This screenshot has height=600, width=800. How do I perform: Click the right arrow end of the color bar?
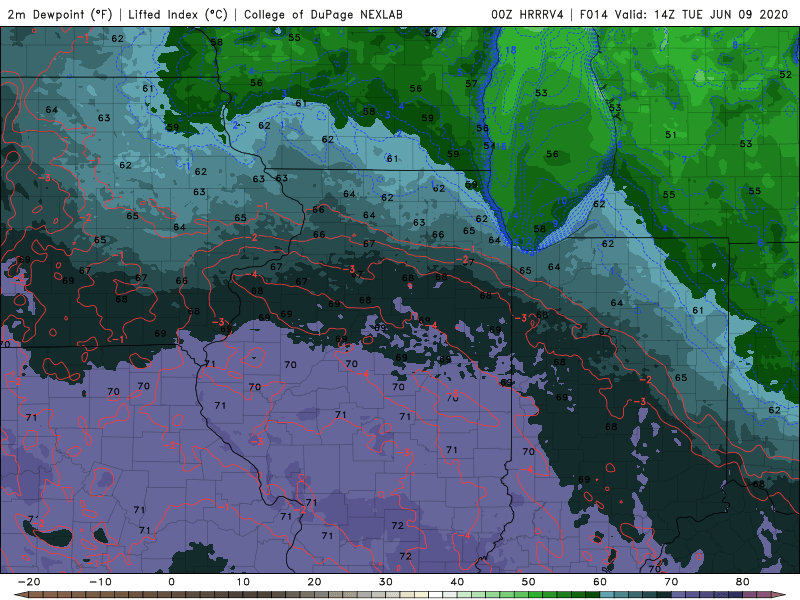pos(780,595)
